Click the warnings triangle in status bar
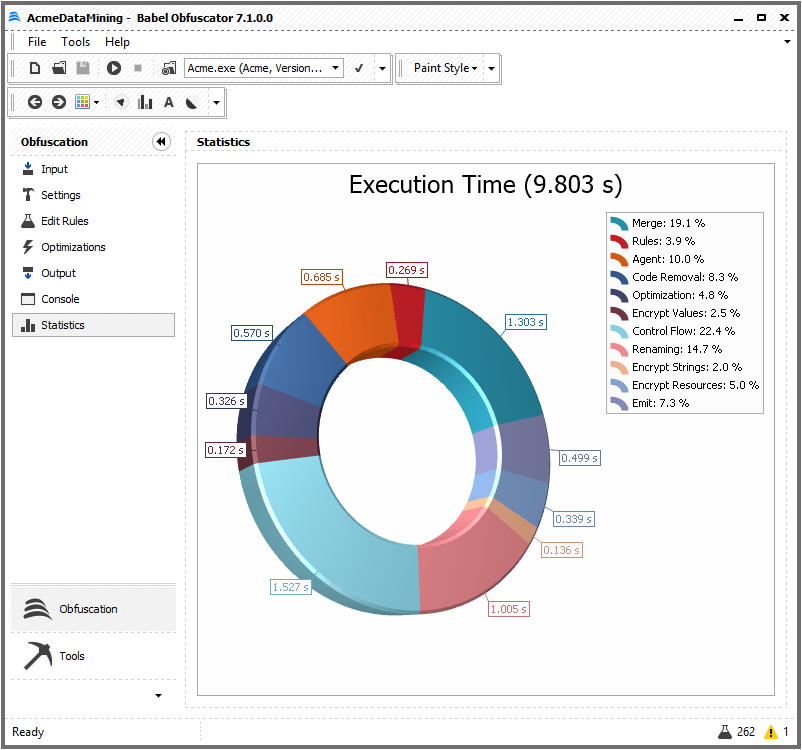The image size is (802, 750). click(770, 732)
